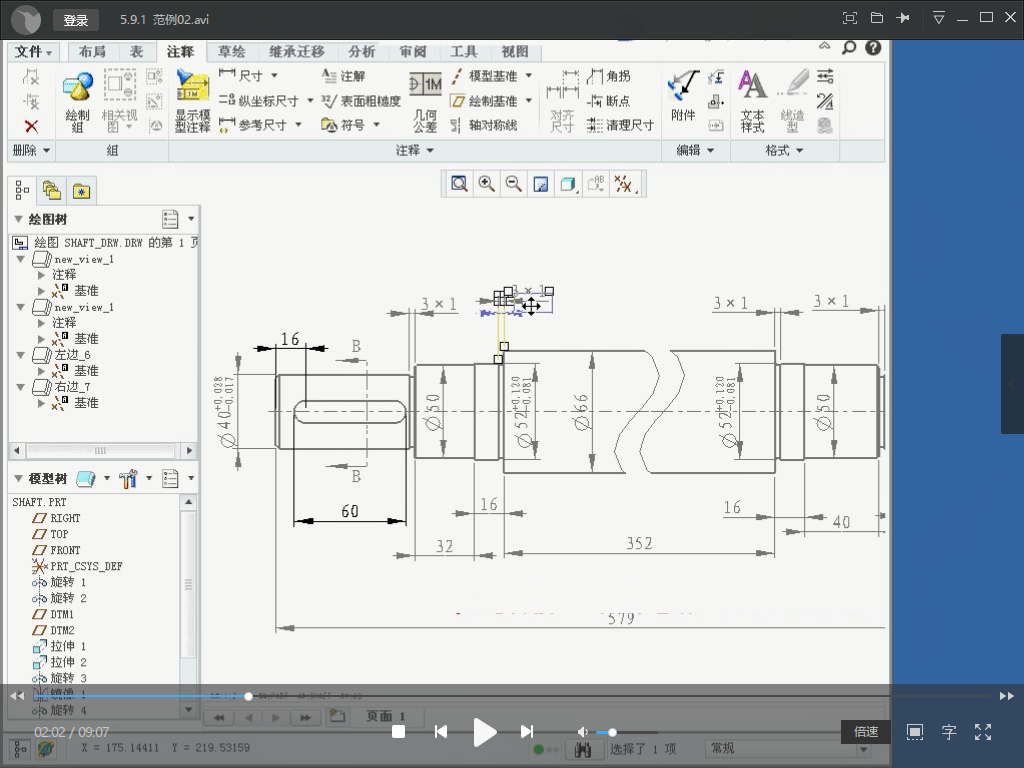Open the 模型基准 model datum dropdown
This screenshot has width=1024, height=768.
(528, 76)
